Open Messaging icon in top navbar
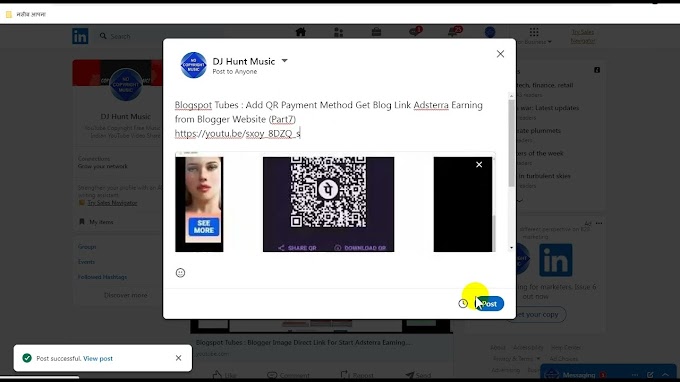The width and height of the screenshot is (680, 382). tap(415, 32)
